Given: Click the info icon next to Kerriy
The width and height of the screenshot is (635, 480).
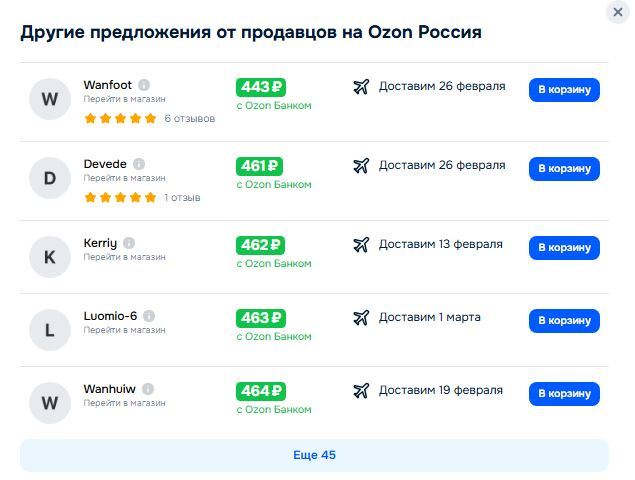Looking at the screenshot, I should click(129, 243).
